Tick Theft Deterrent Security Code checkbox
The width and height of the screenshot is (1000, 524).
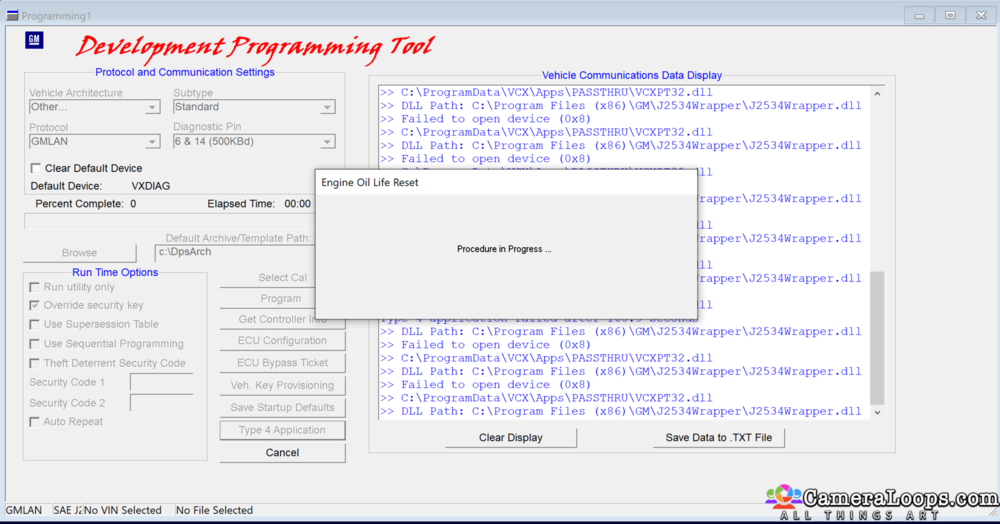point(34,363)
